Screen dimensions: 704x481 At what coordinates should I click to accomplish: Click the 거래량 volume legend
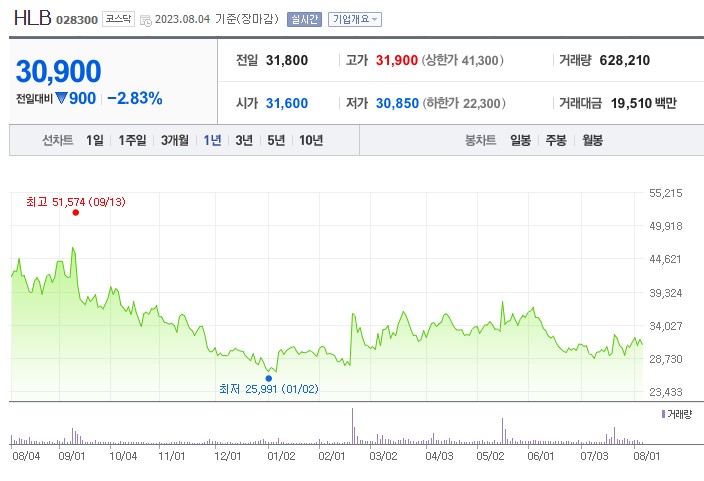677,414
